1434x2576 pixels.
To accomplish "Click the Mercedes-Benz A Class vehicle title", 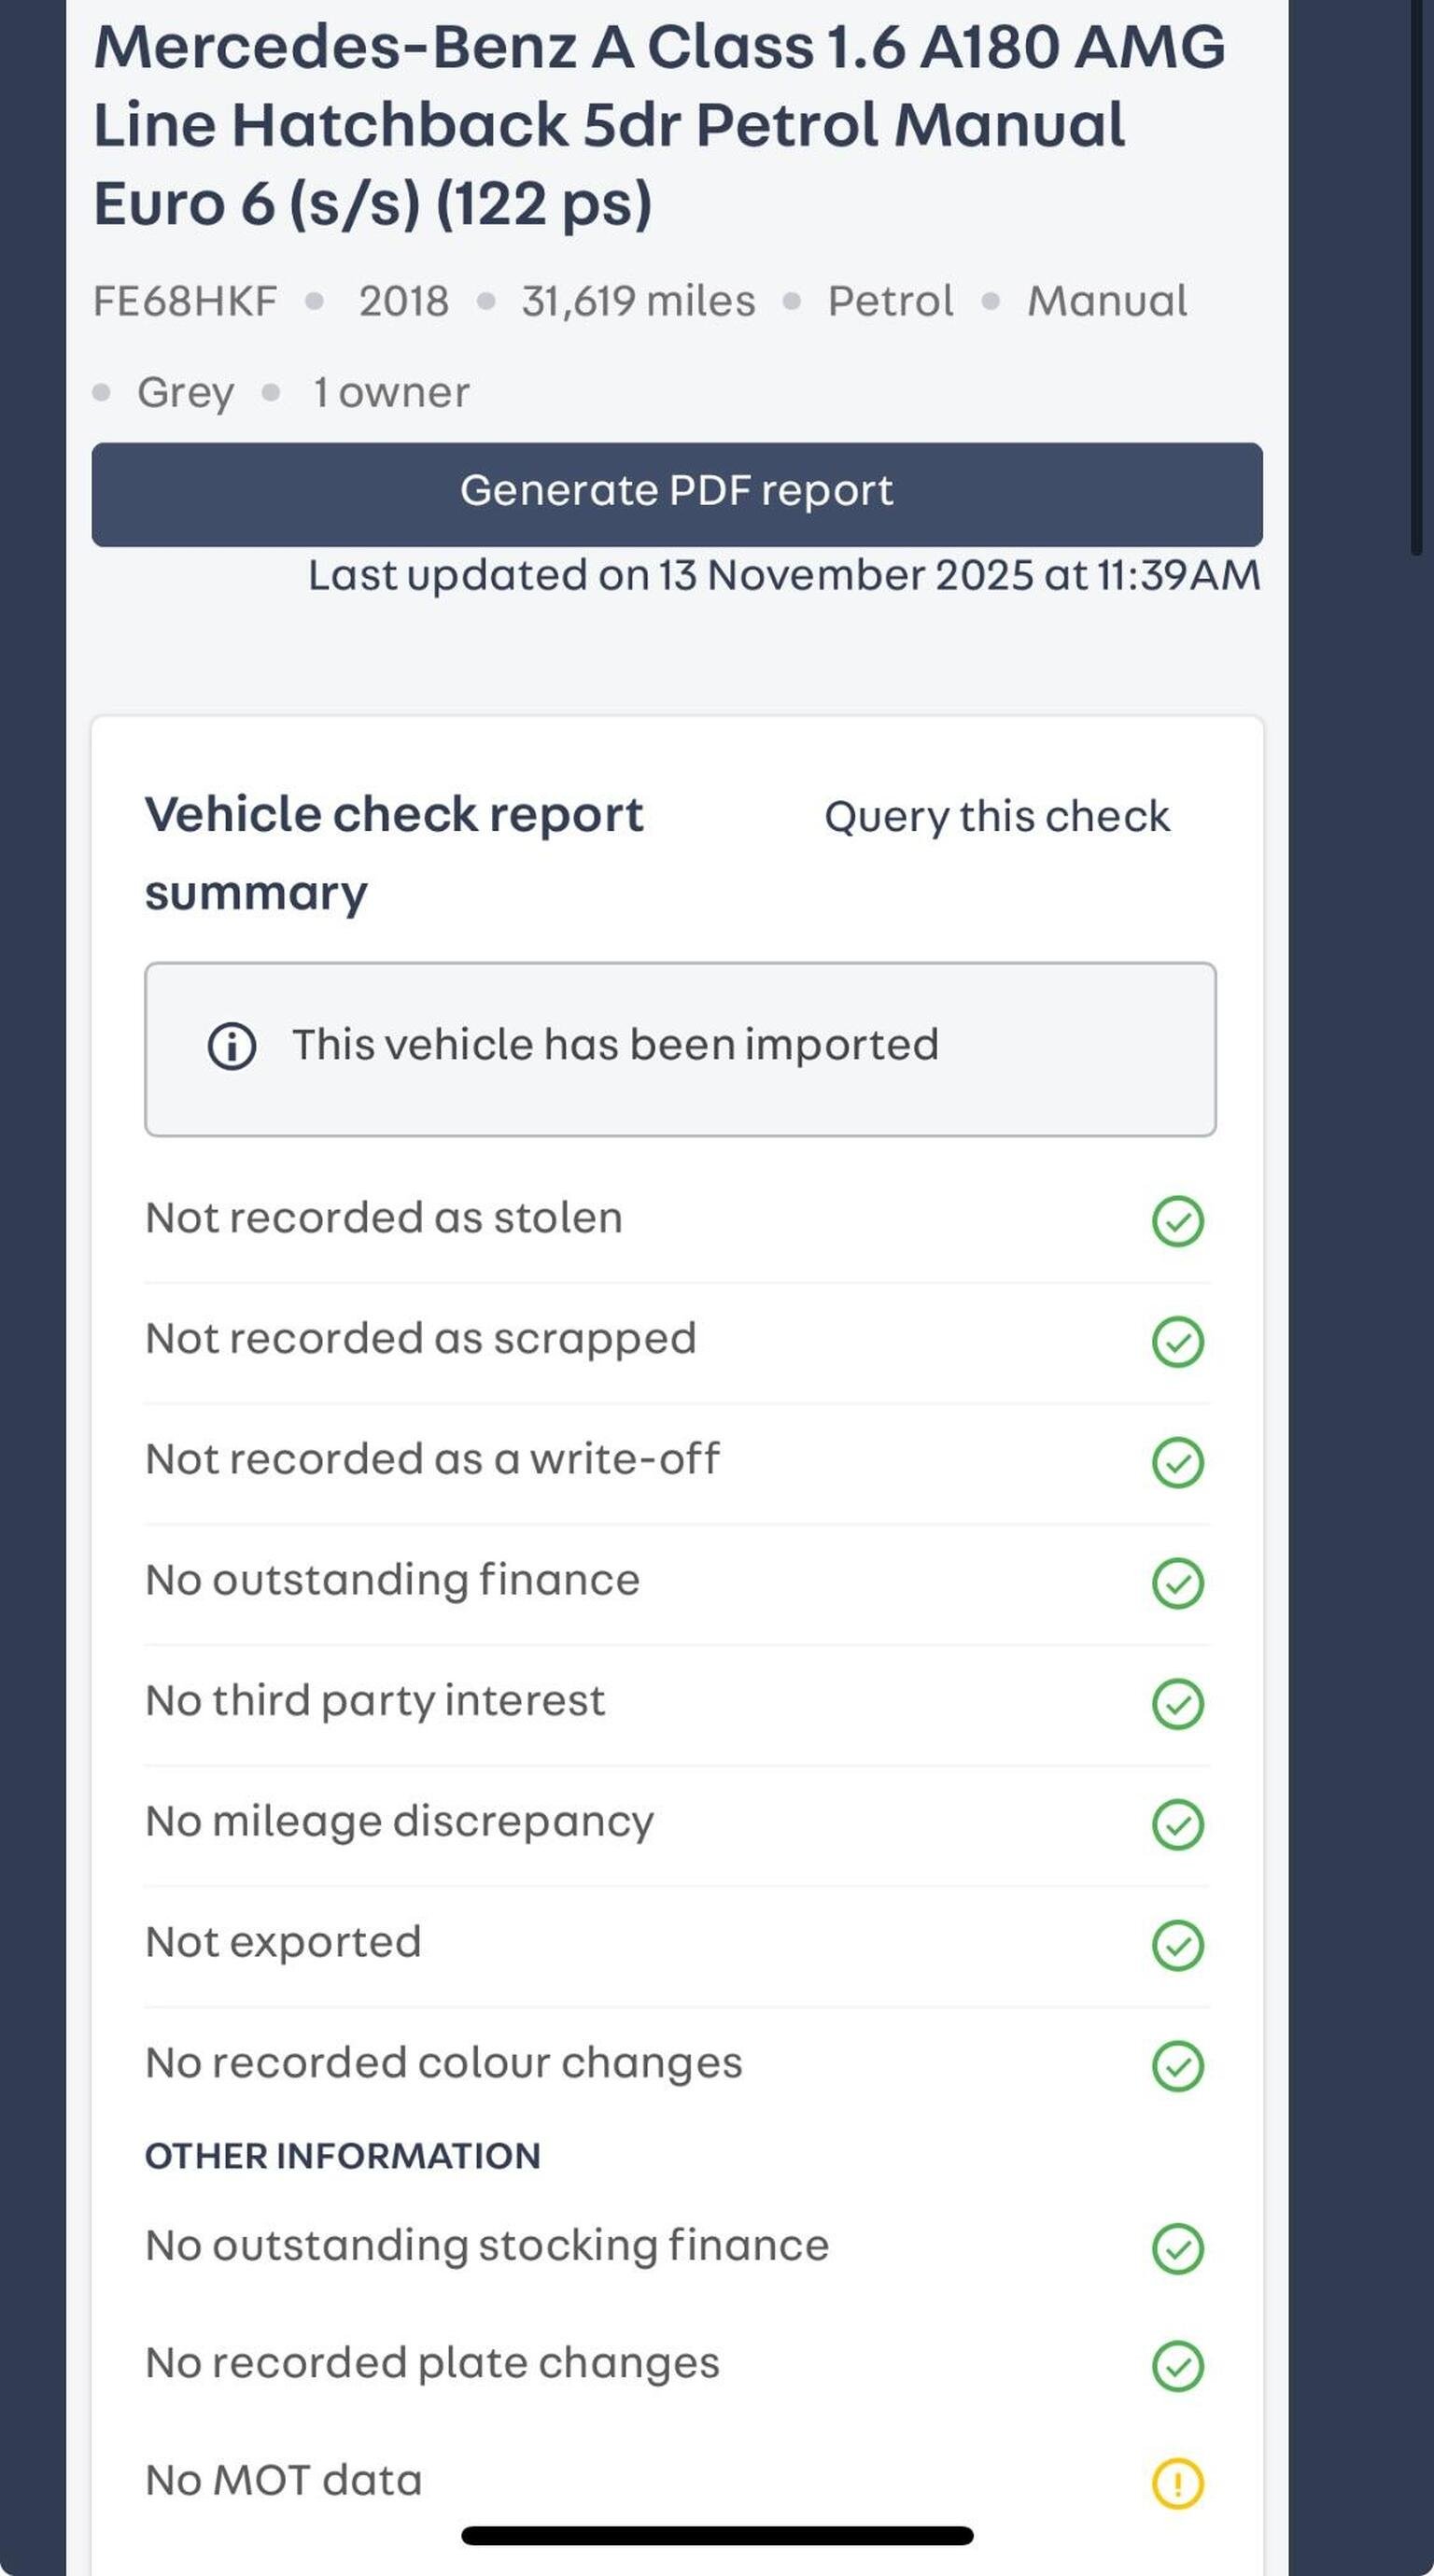I will click(658, 125).
